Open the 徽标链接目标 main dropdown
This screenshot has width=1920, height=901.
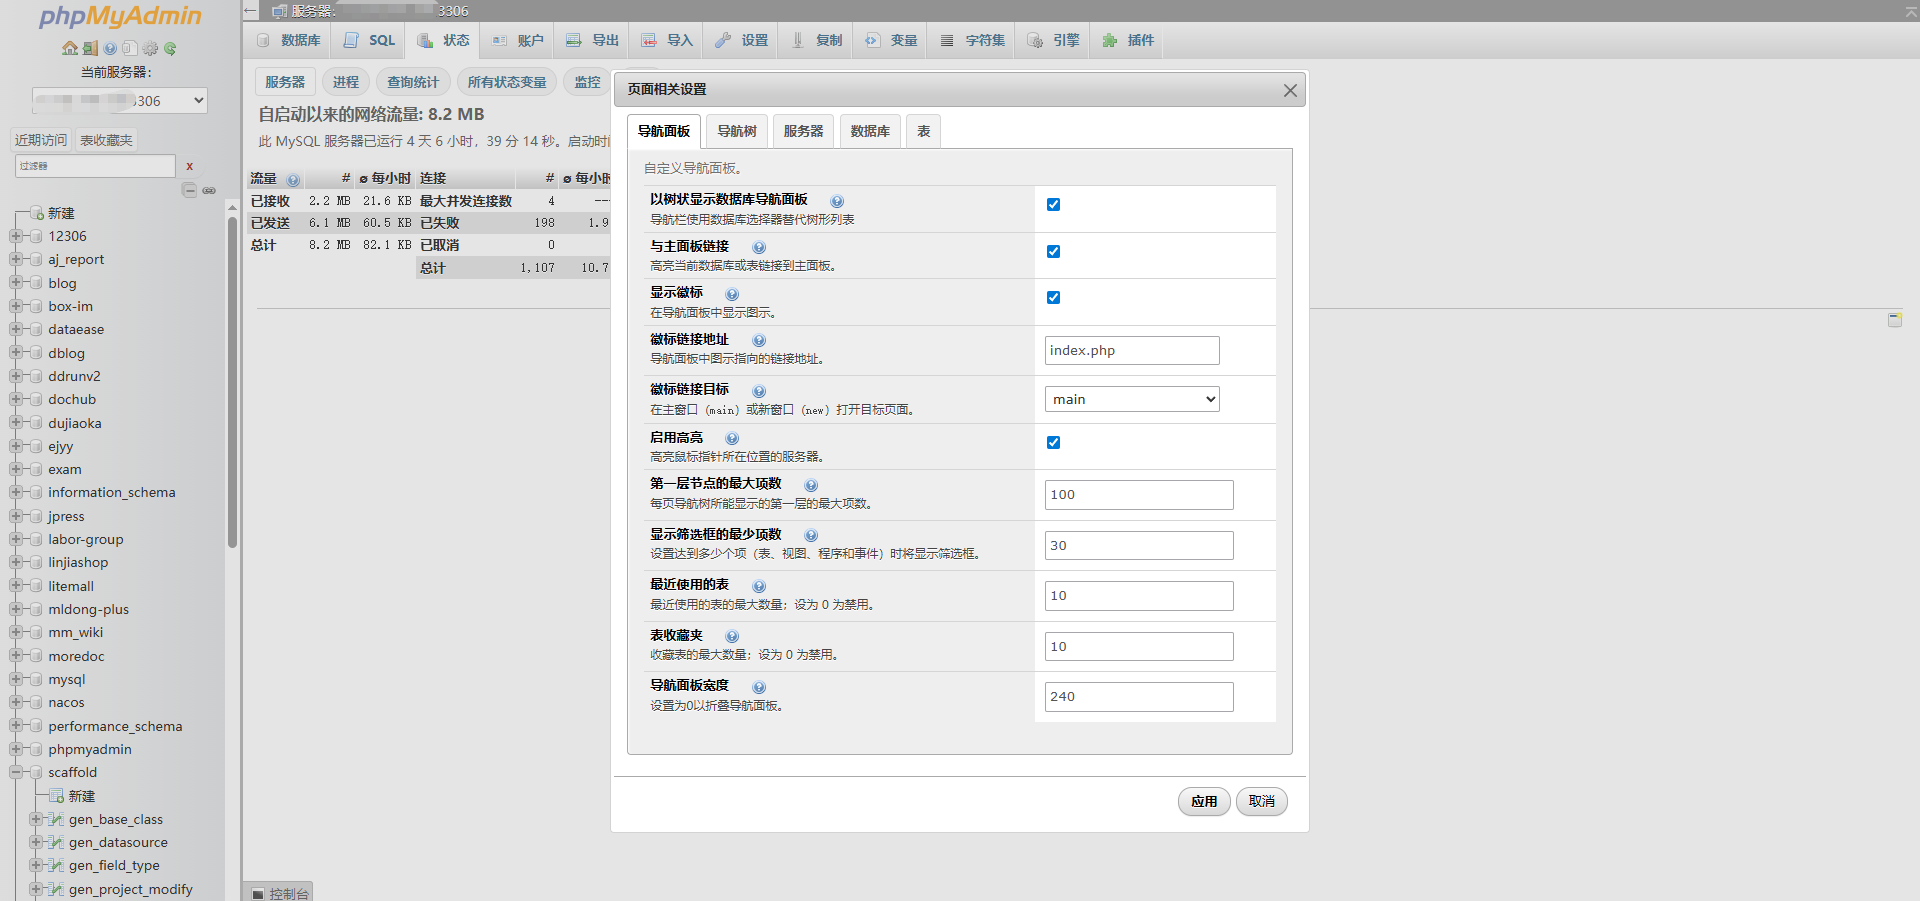1132,399
